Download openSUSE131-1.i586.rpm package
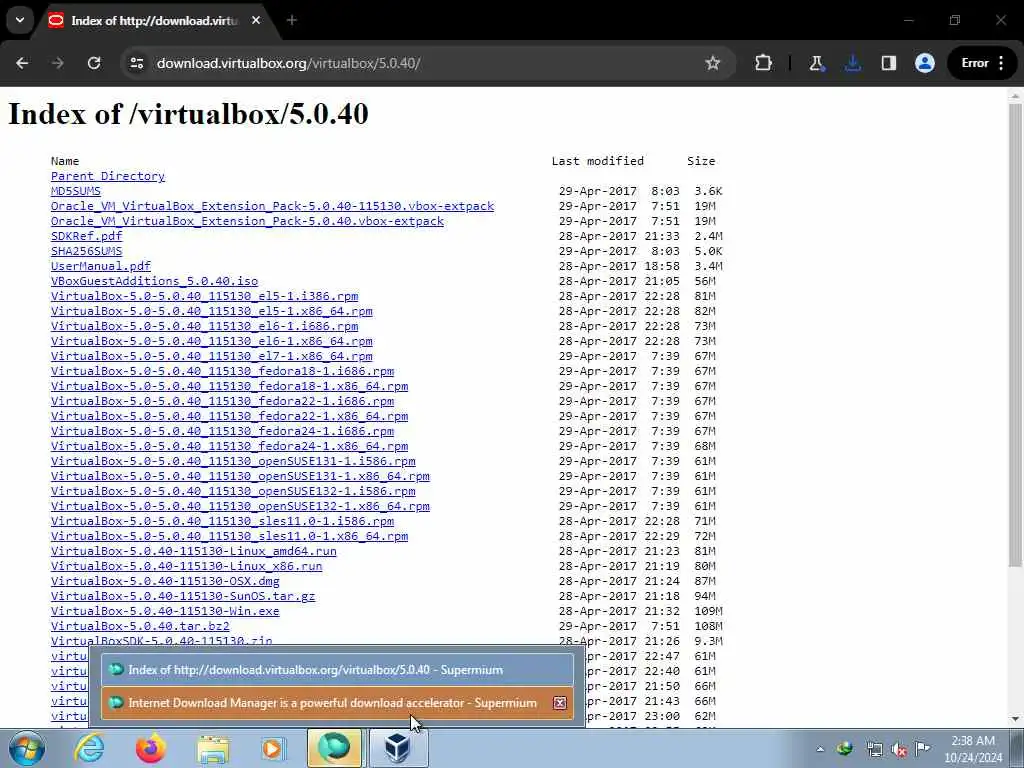1024x768 pixels. (233, 461)
